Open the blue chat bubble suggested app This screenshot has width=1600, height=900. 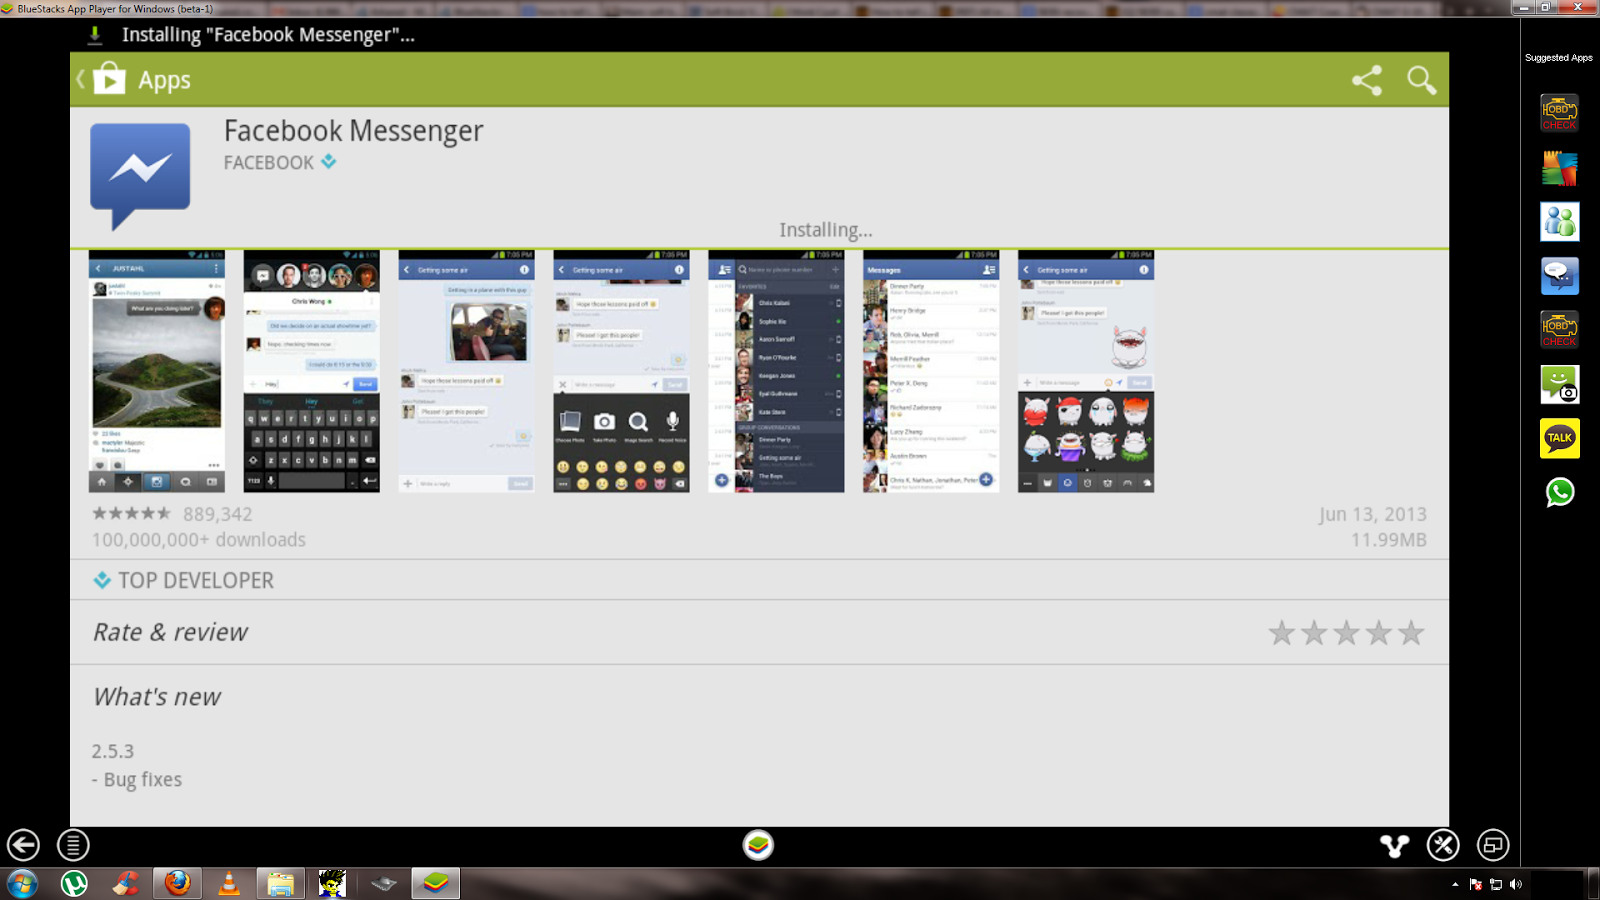tap(1559, 276)
